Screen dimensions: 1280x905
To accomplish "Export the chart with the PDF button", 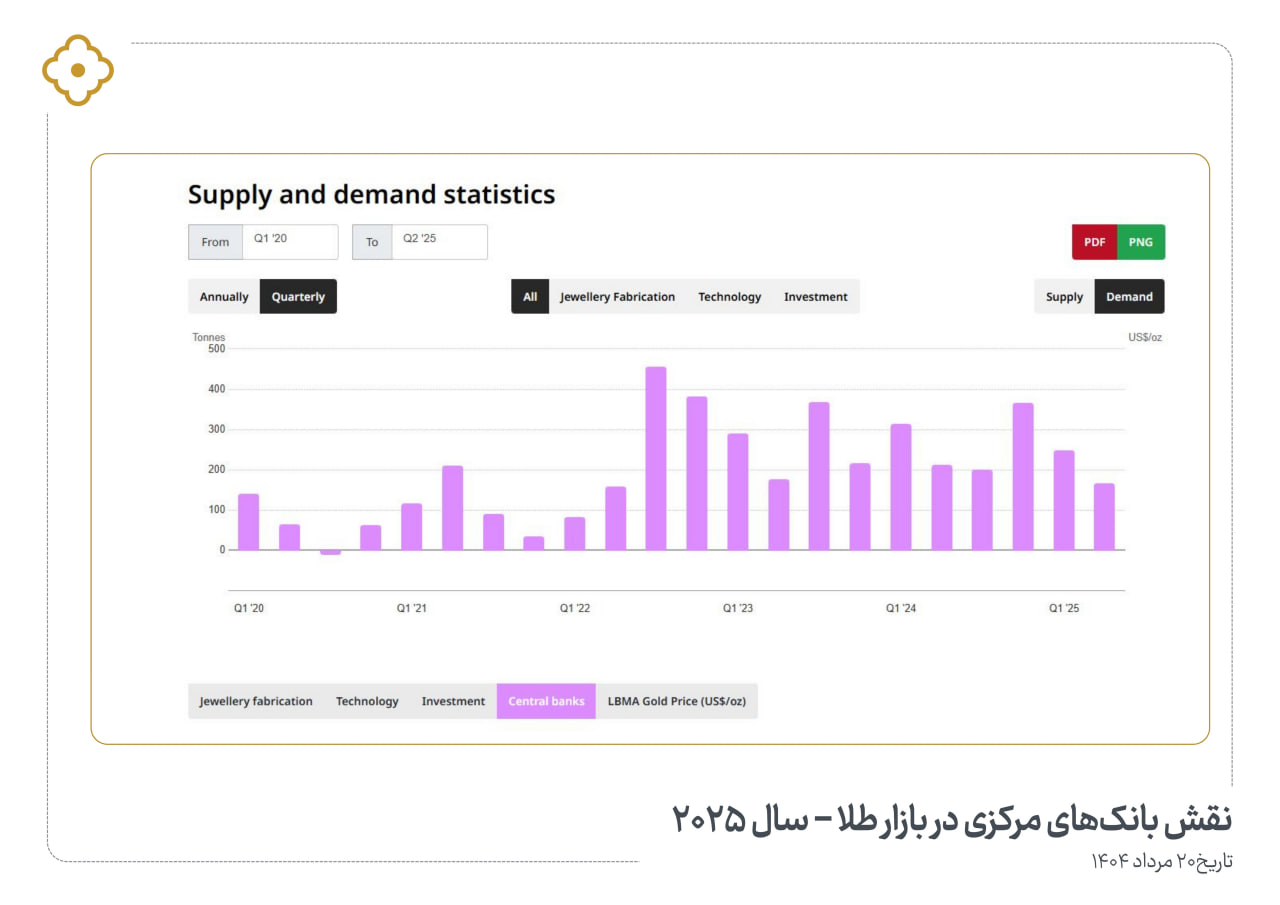I will pos(1094,242).
